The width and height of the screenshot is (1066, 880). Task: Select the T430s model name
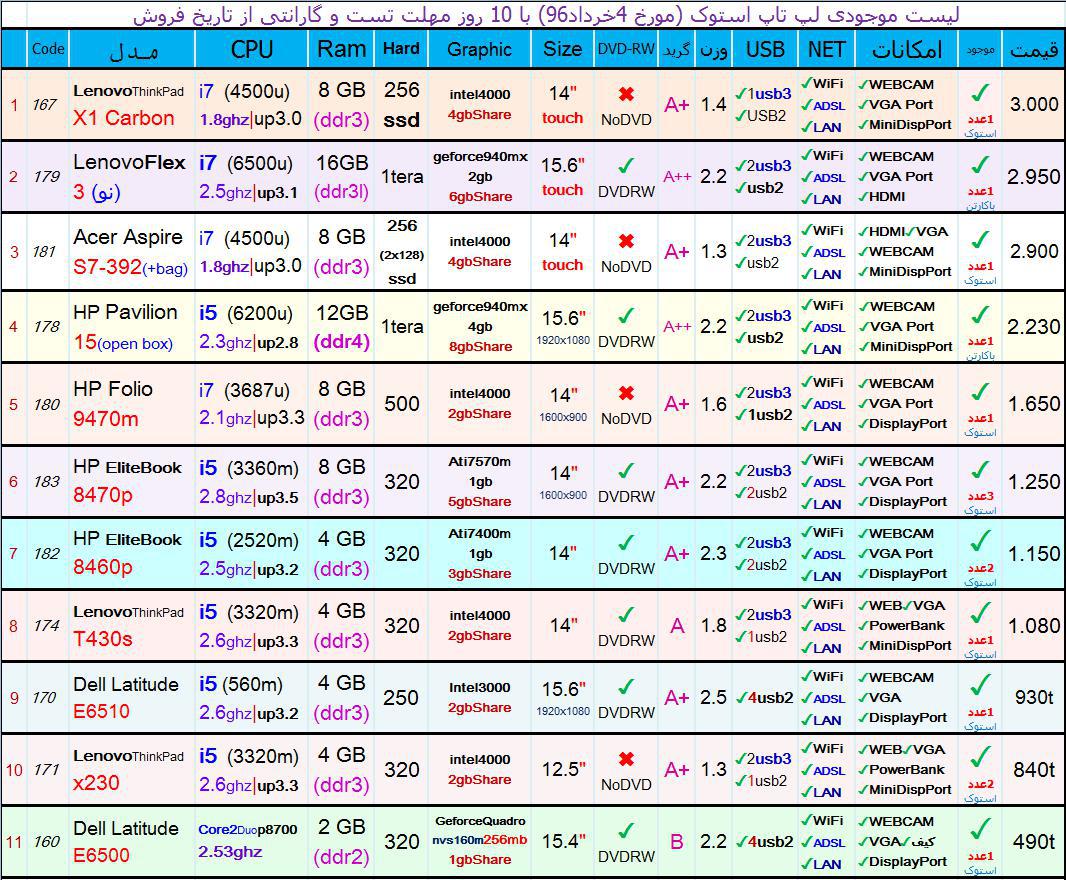(x=103, y=639)
